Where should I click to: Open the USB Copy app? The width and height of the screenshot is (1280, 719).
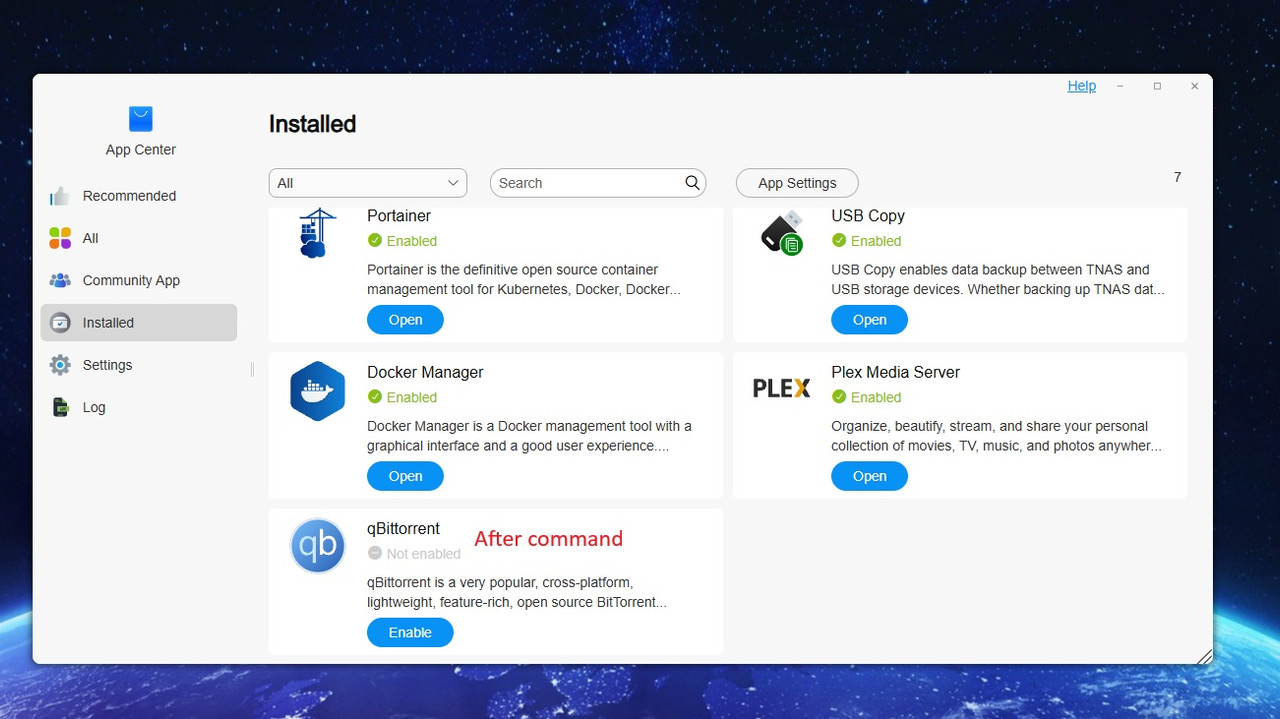pyautogui.click(x=869, y=320)
